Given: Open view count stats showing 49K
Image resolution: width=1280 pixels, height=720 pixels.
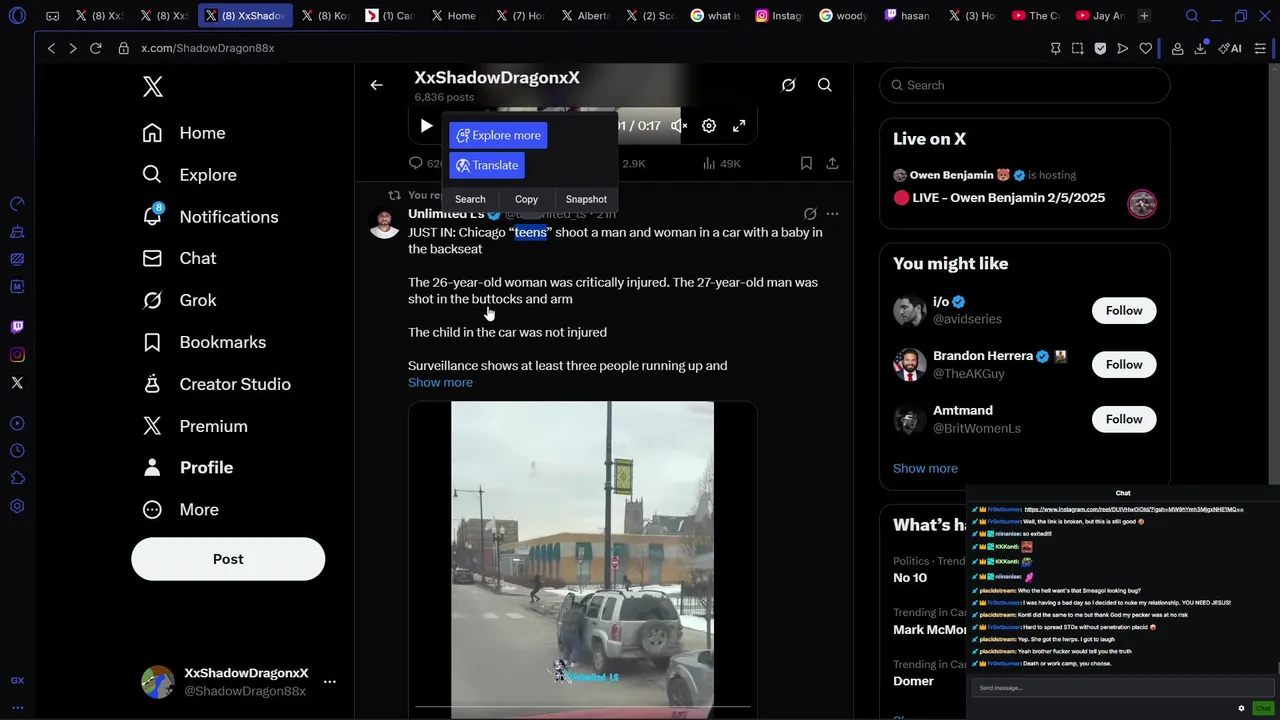Looking at the screenshot, I should [x=721, y=163].
